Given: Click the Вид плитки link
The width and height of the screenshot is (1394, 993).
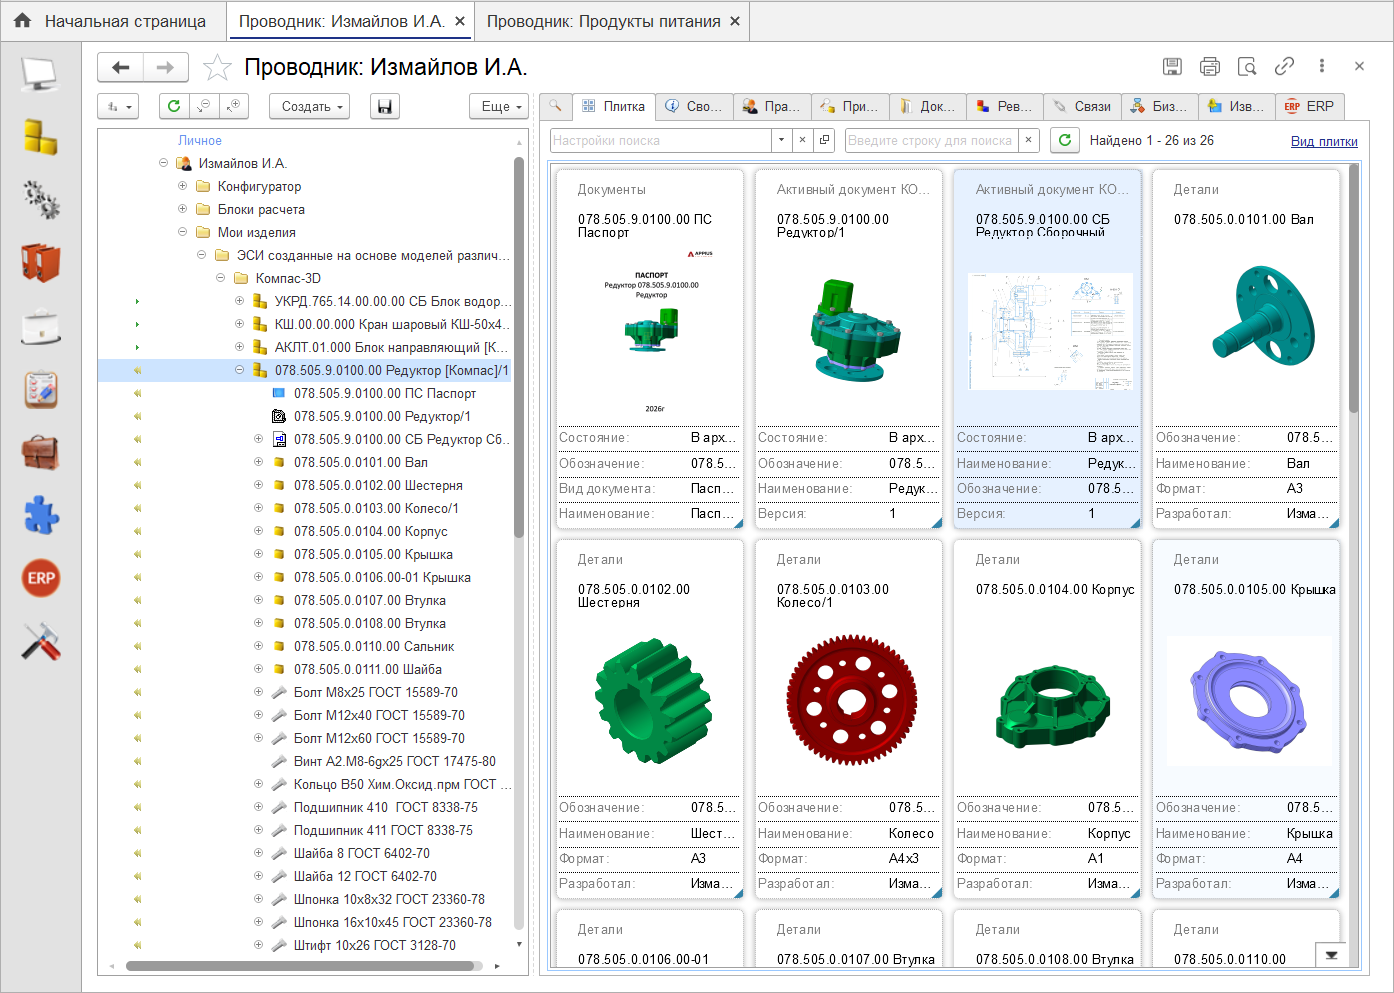Looking at the screenshot, I should coord(1324,141).
